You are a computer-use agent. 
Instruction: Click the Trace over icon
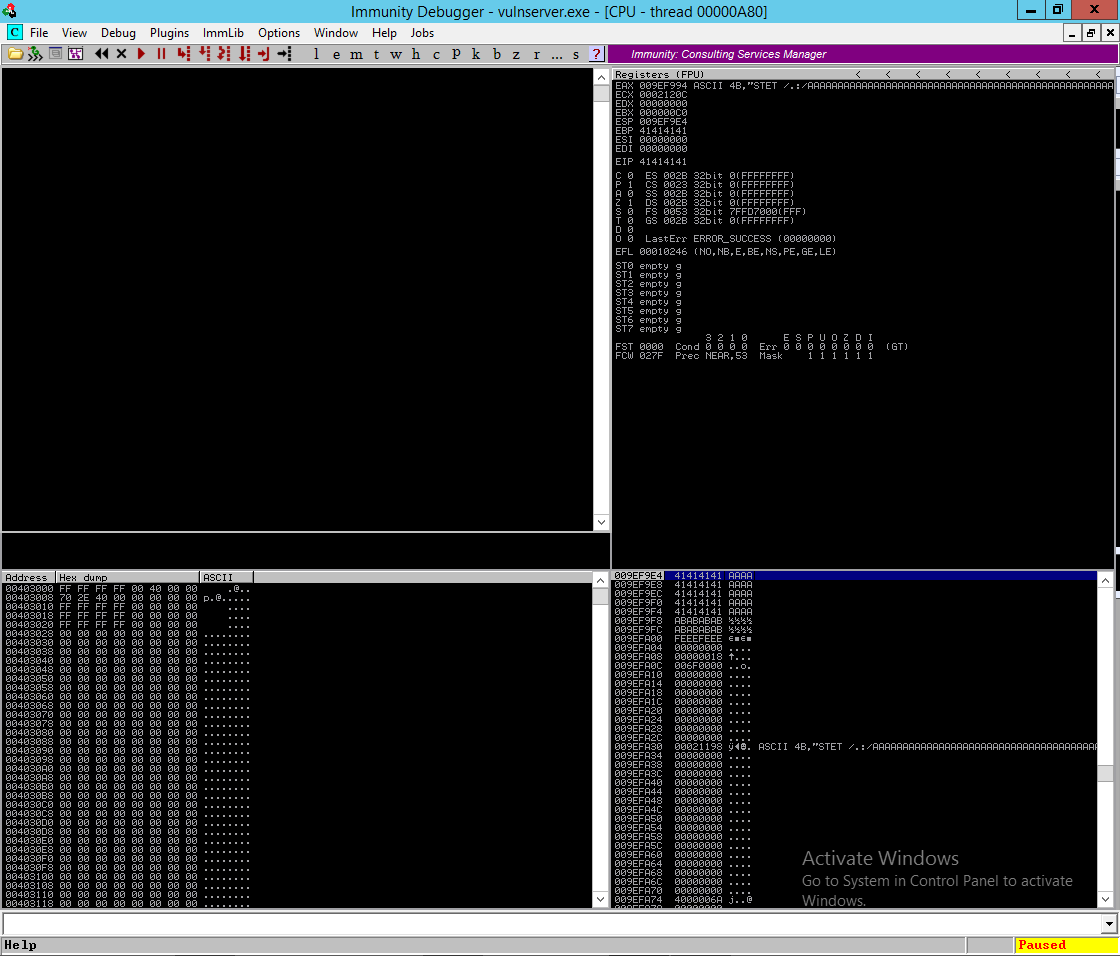coord(244,54)
